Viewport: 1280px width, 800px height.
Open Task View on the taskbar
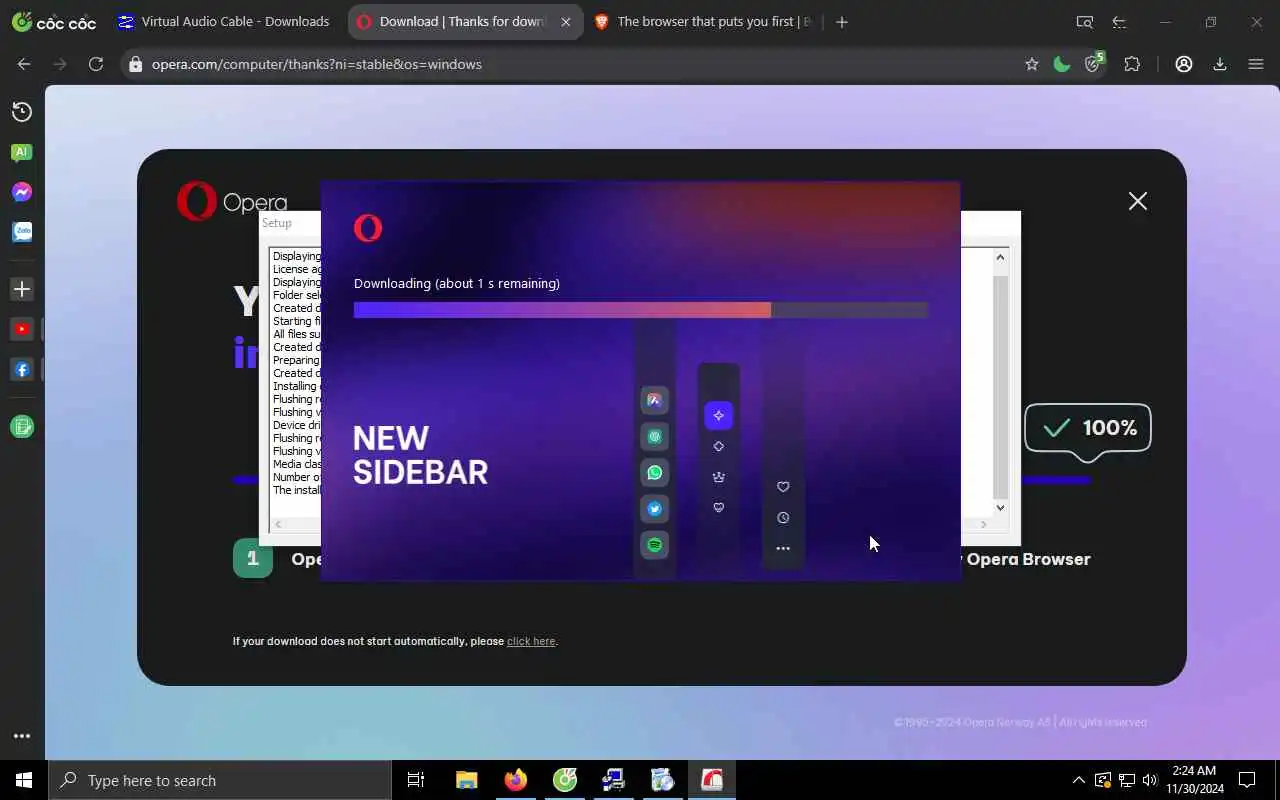tap(416, 780)
